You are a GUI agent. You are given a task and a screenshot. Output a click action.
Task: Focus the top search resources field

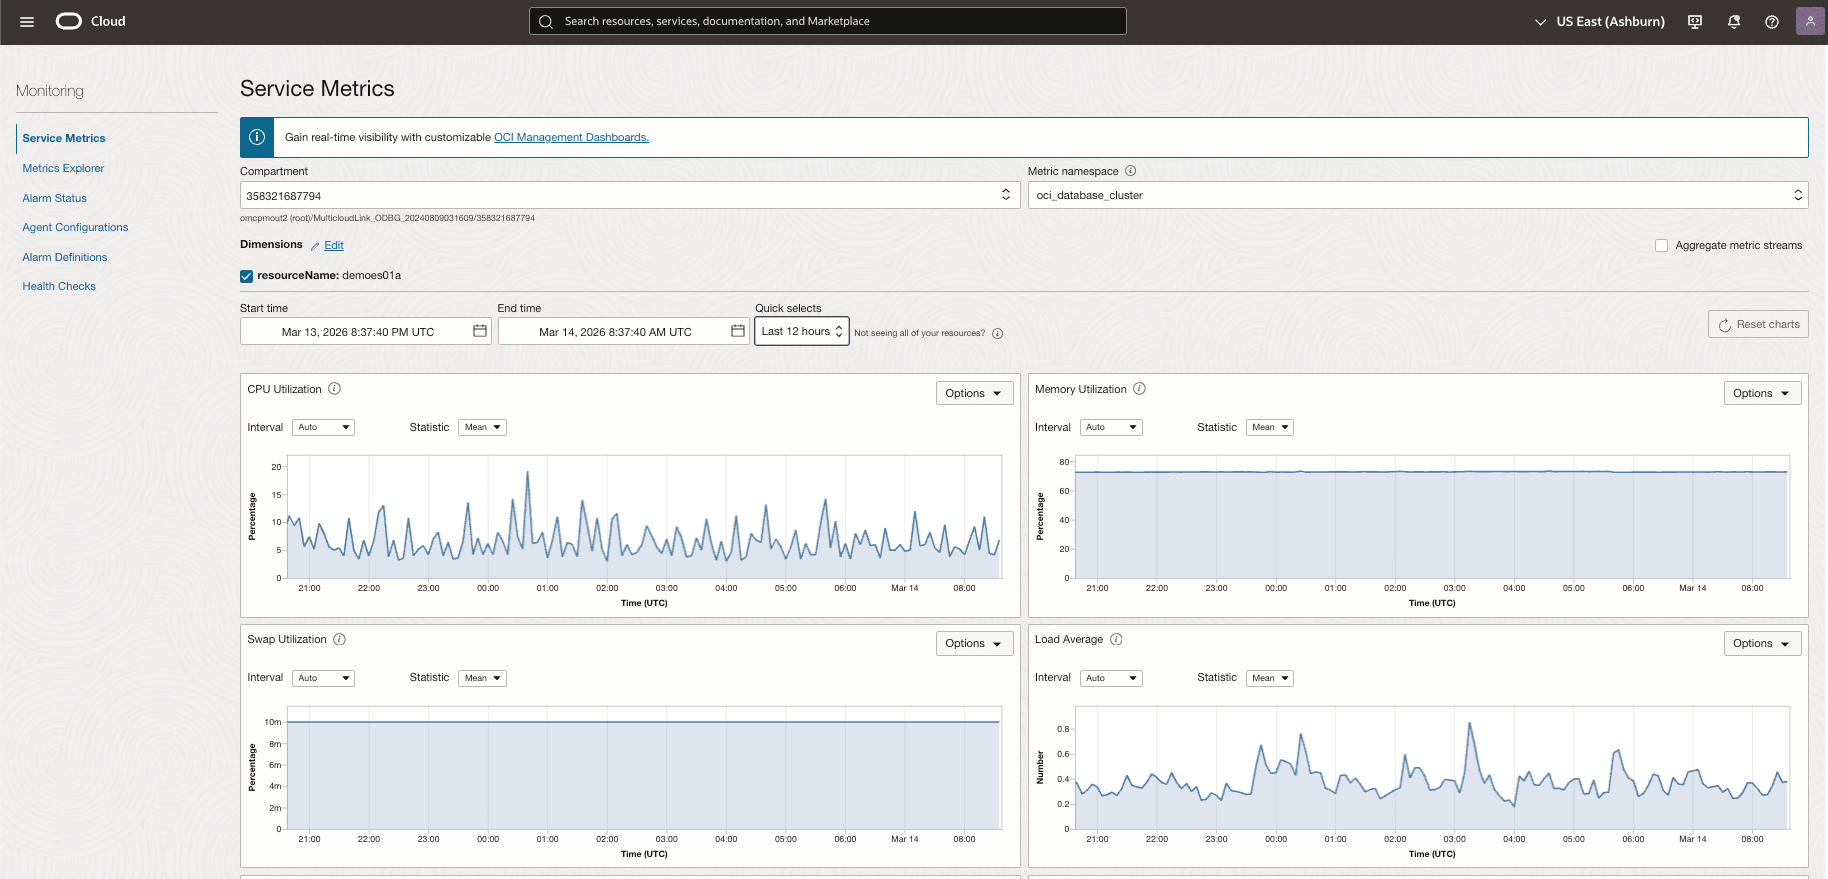(827, 21)
